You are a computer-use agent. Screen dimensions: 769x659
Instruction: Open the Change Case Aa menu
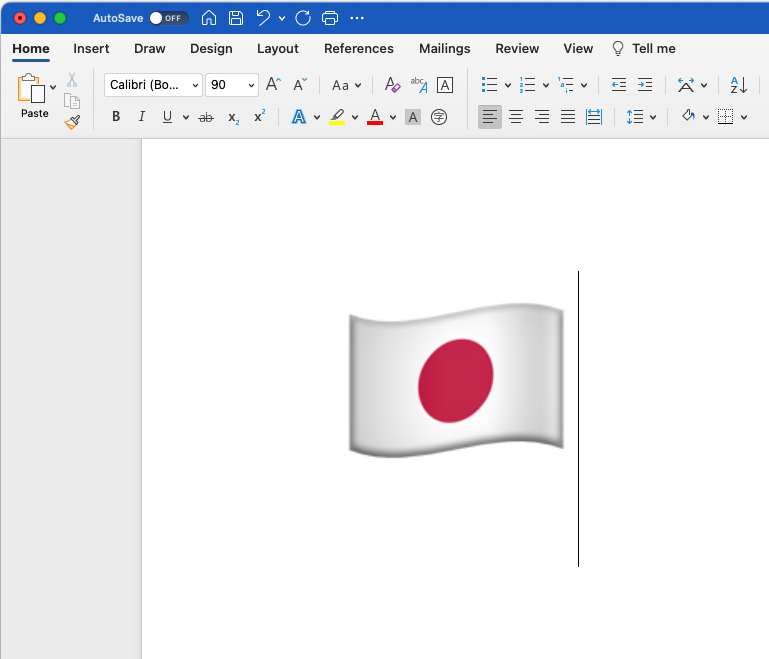346,85
